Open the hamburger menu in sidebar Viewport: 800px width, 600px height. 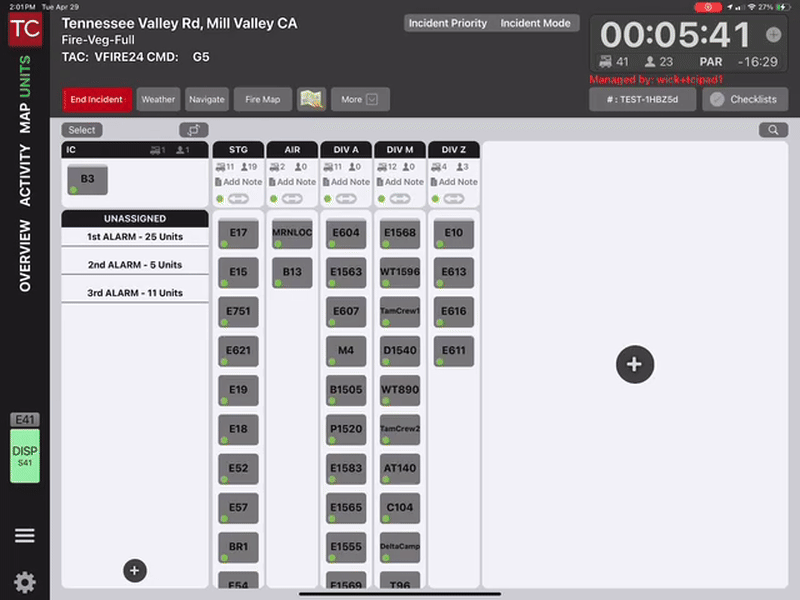(25, 536)
